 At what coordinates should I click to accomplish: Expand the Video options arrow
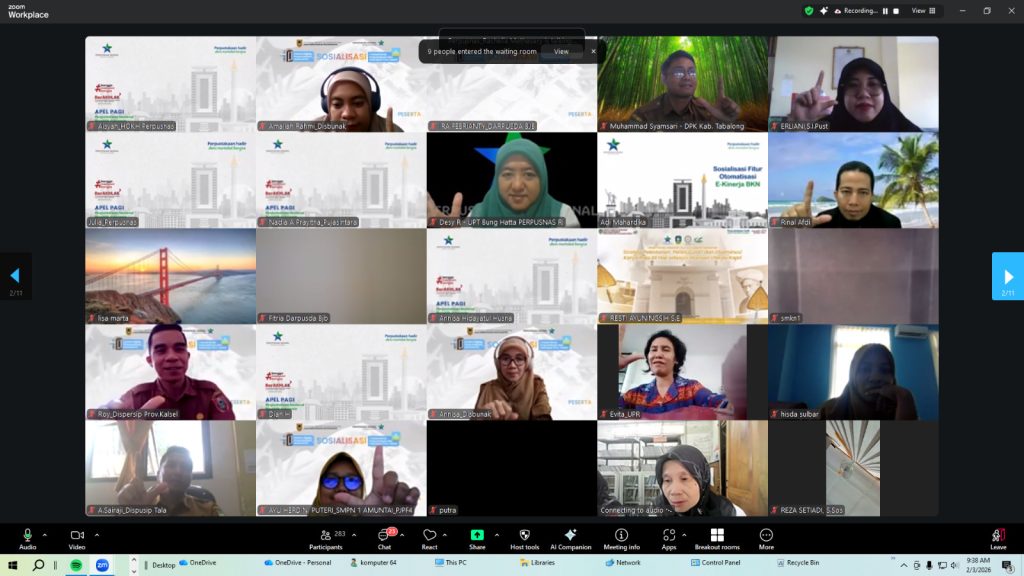(x=96, y=535)
